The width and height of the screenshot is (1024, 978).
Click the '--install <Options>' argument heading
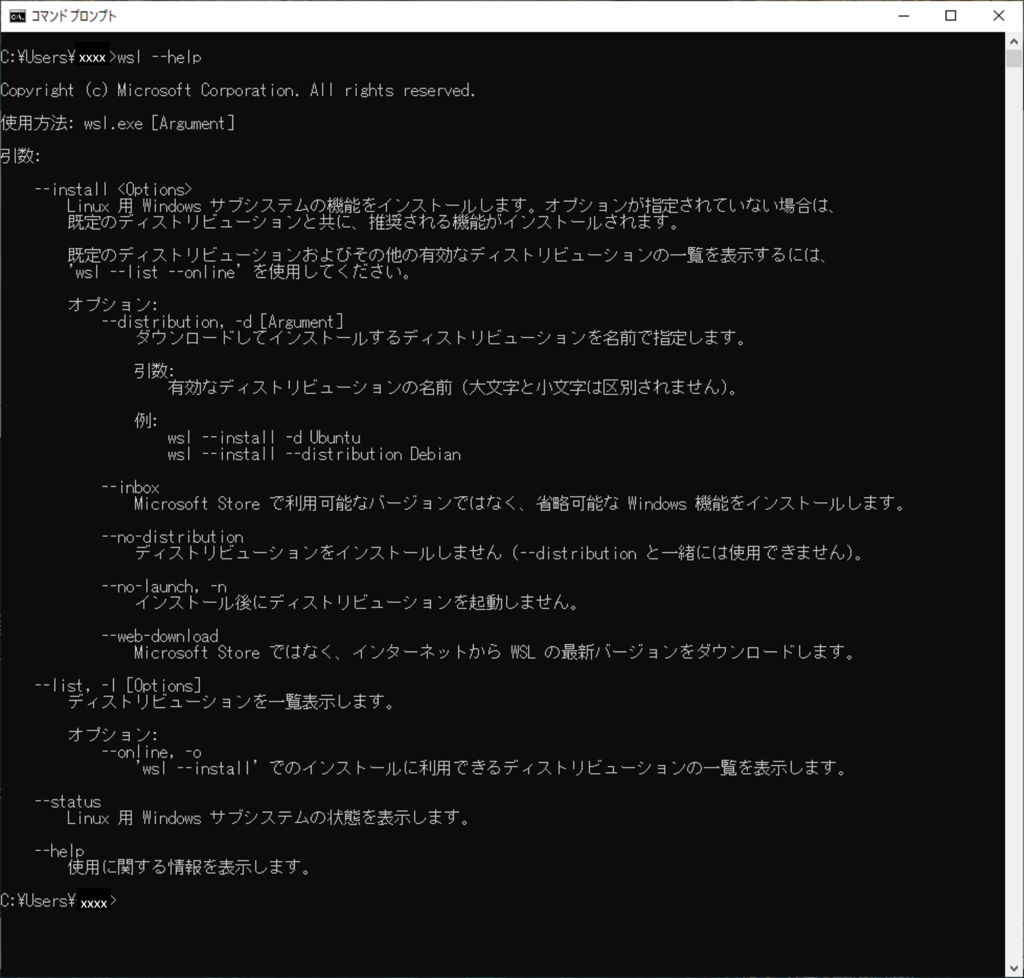click(112, 189)
